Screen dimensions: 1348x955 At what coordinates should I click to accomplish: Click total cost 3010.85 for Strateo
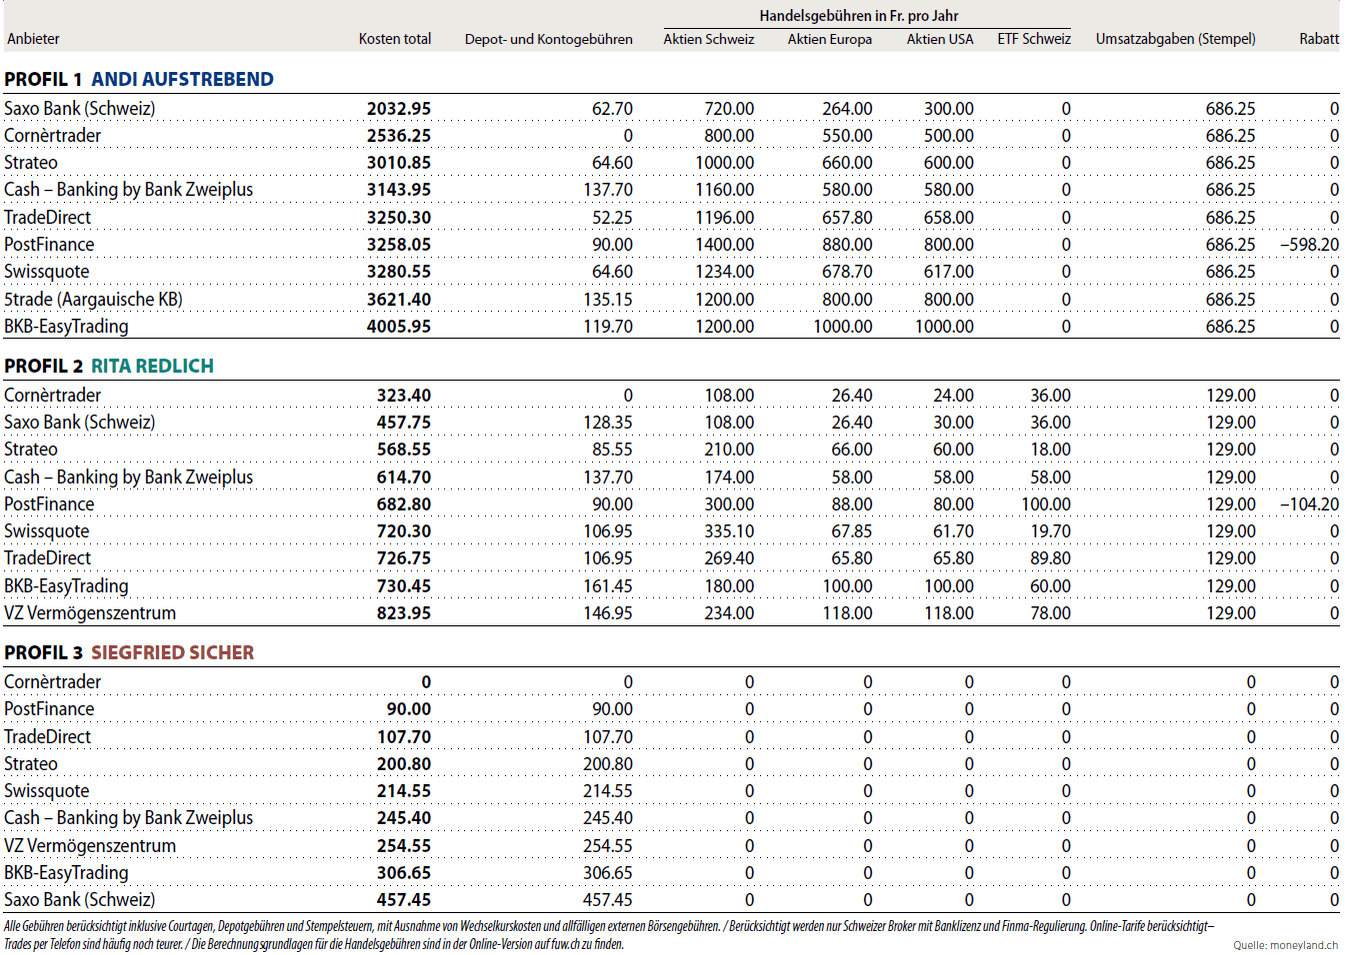(x=399, y=163)
